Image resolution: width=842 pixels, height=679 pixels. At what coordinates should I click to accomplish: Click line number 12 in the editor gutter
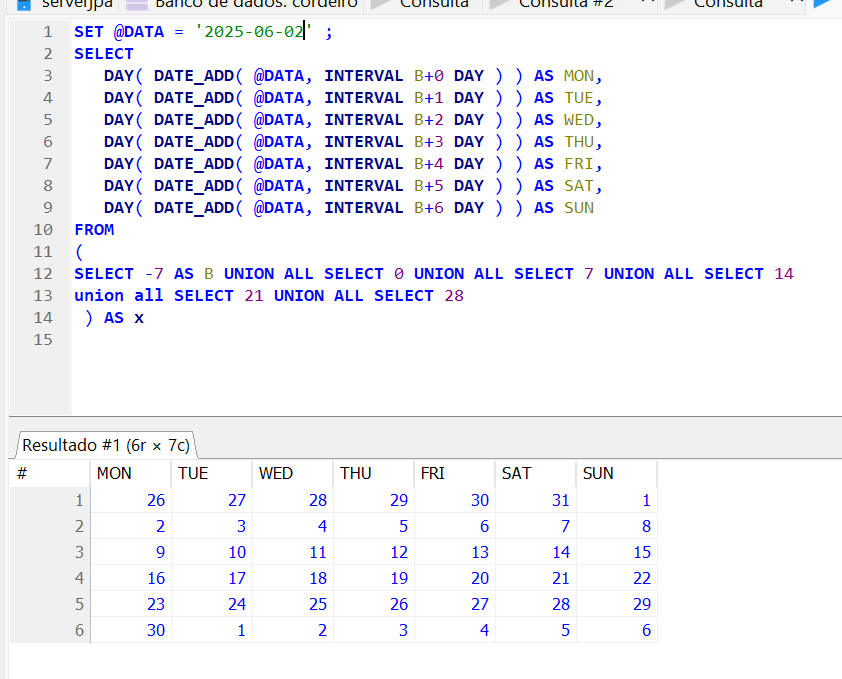pyautogui.click(x=42, y=273)
